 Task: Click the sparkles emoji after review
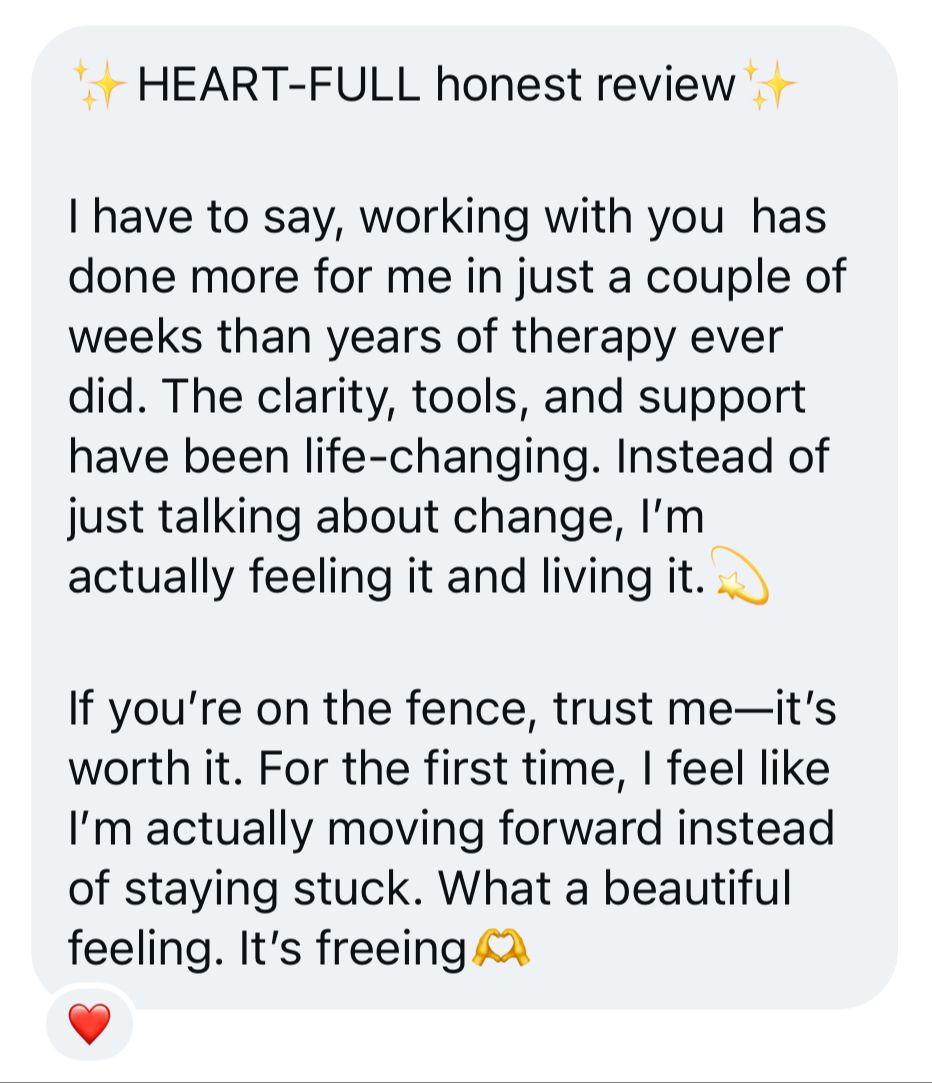(x=769, y=84)
